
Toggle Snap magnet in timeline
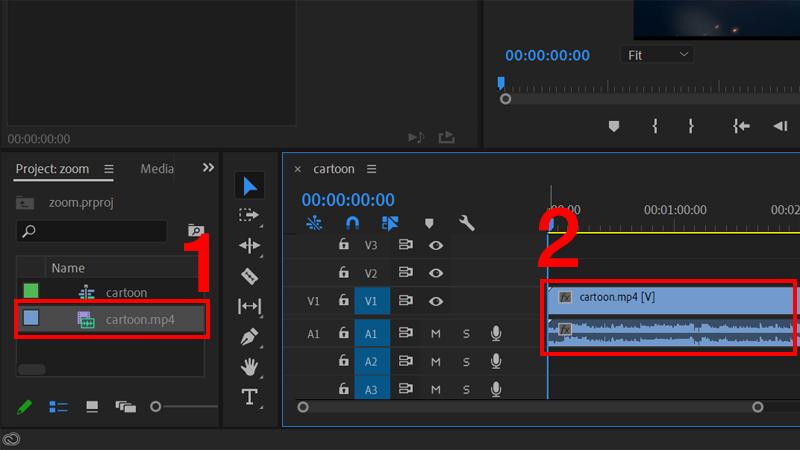(x=353, y=223)
